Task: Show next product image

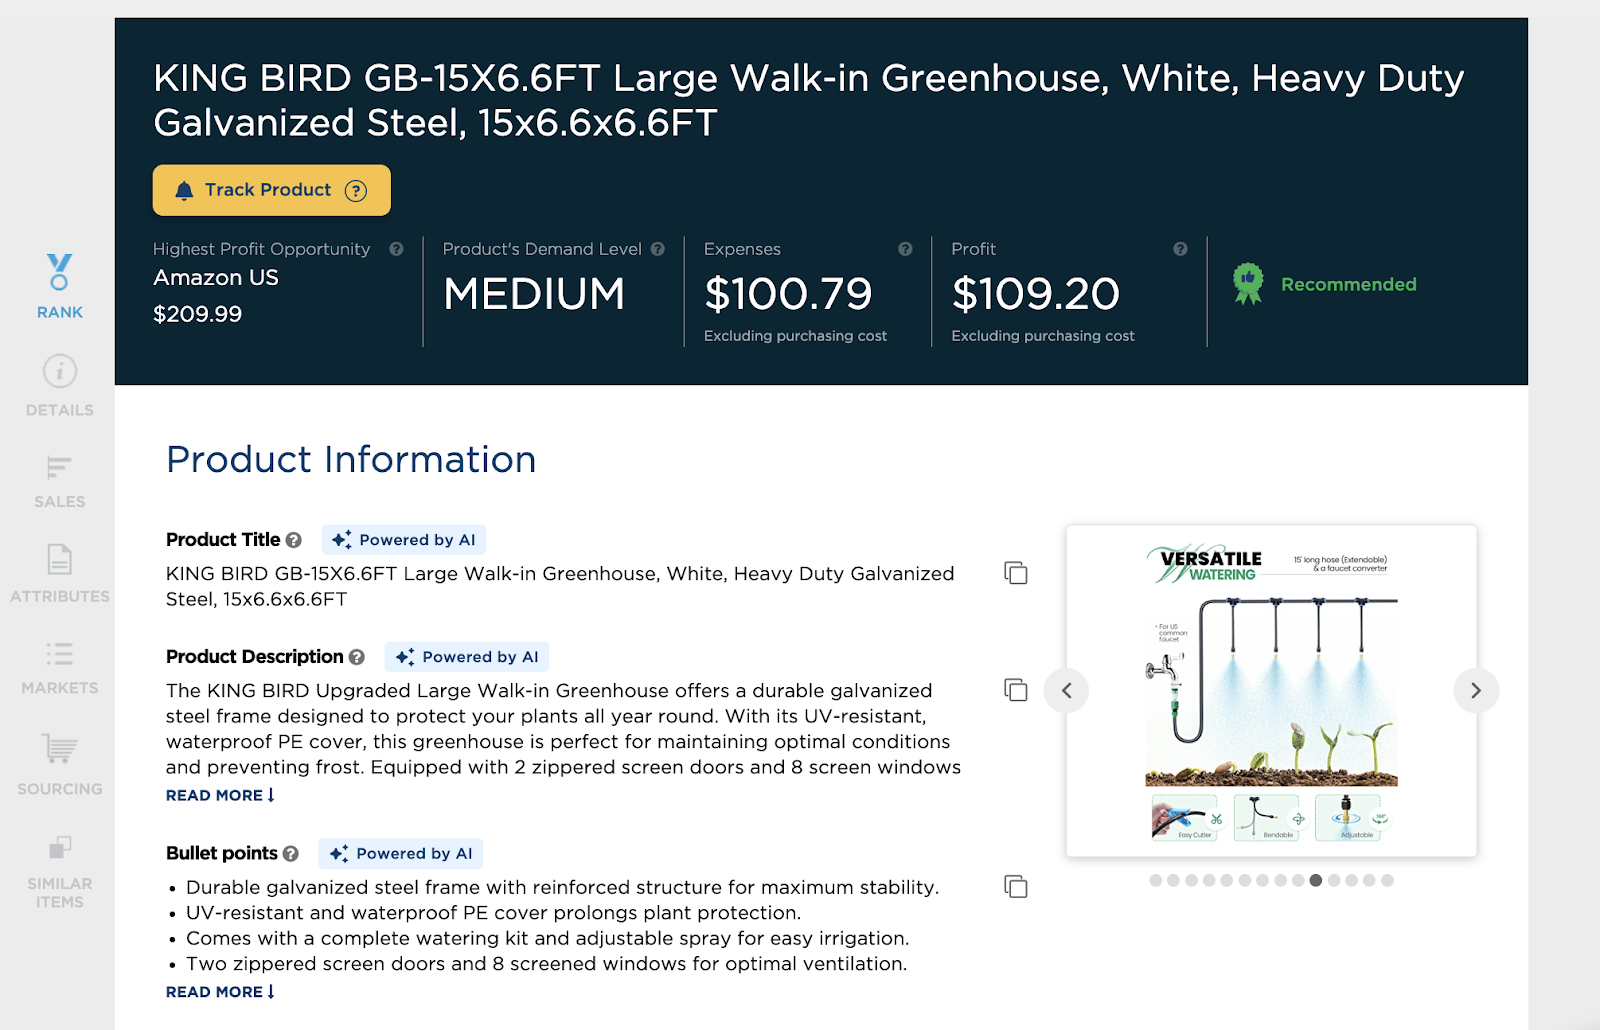Action: [1475, 690]
